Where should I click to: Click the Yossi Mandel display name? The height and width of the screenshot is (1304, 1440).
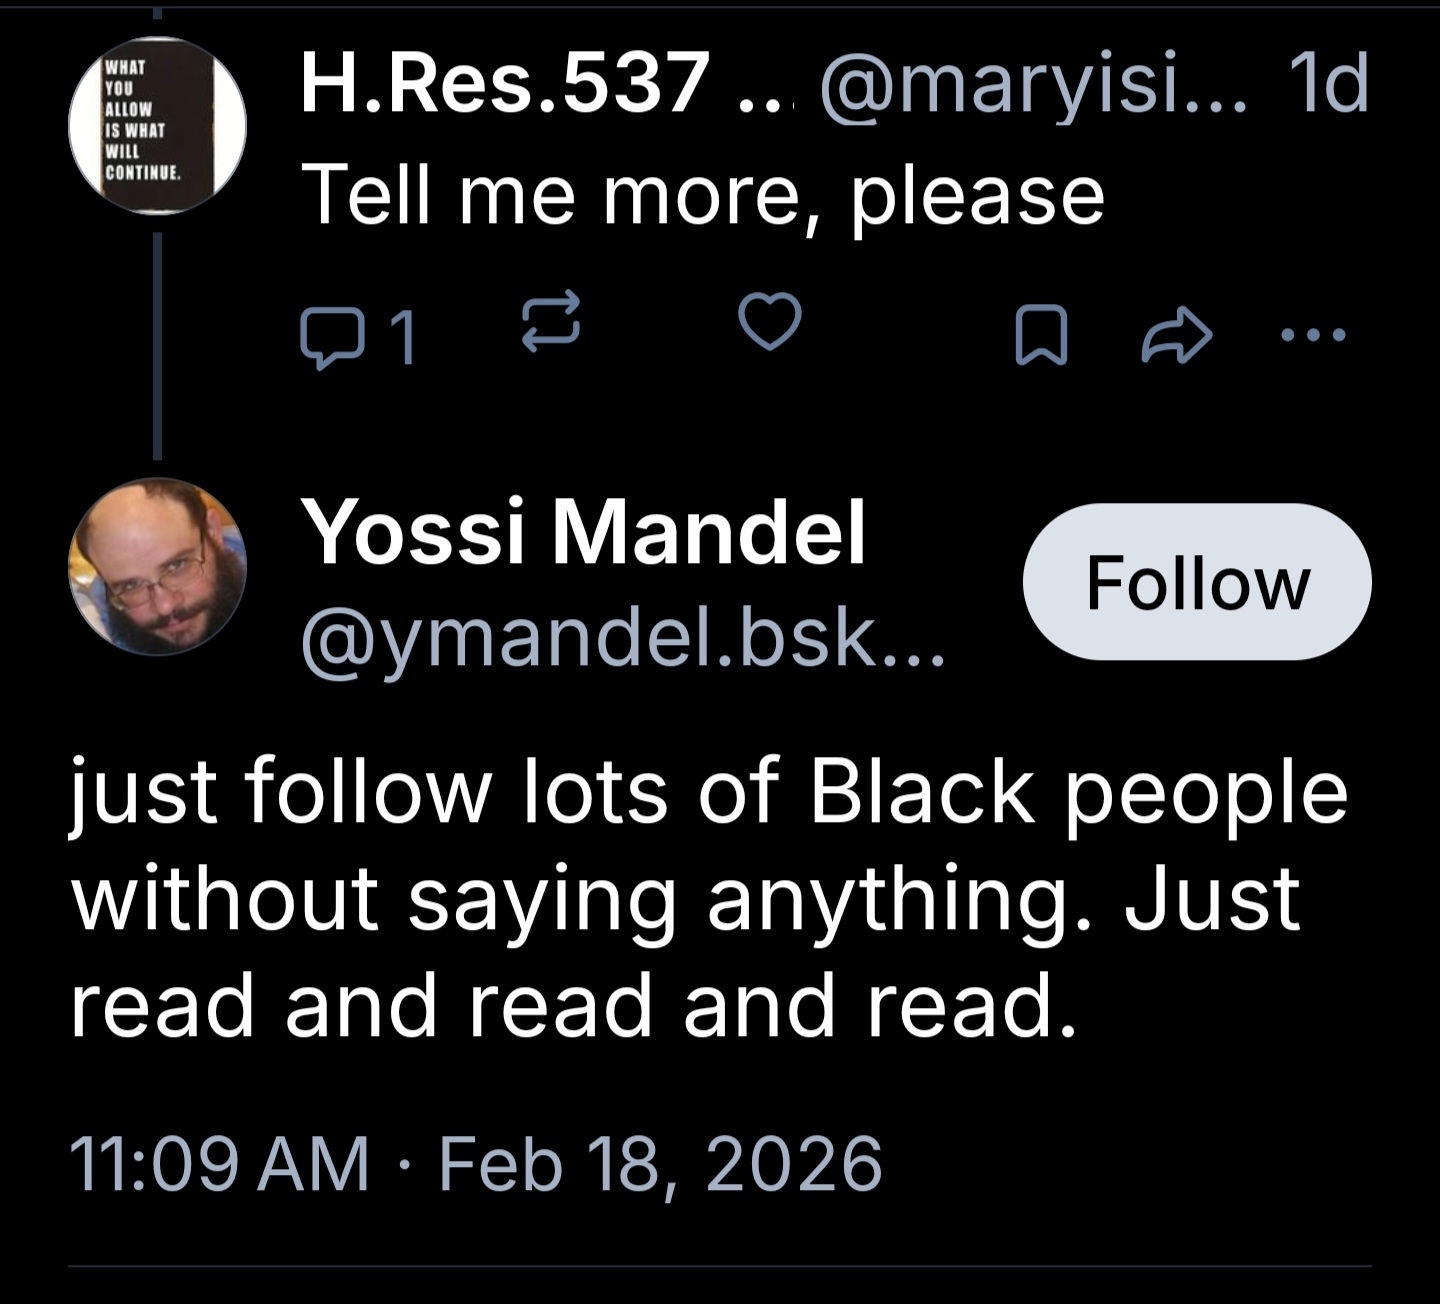click(584, 532)
